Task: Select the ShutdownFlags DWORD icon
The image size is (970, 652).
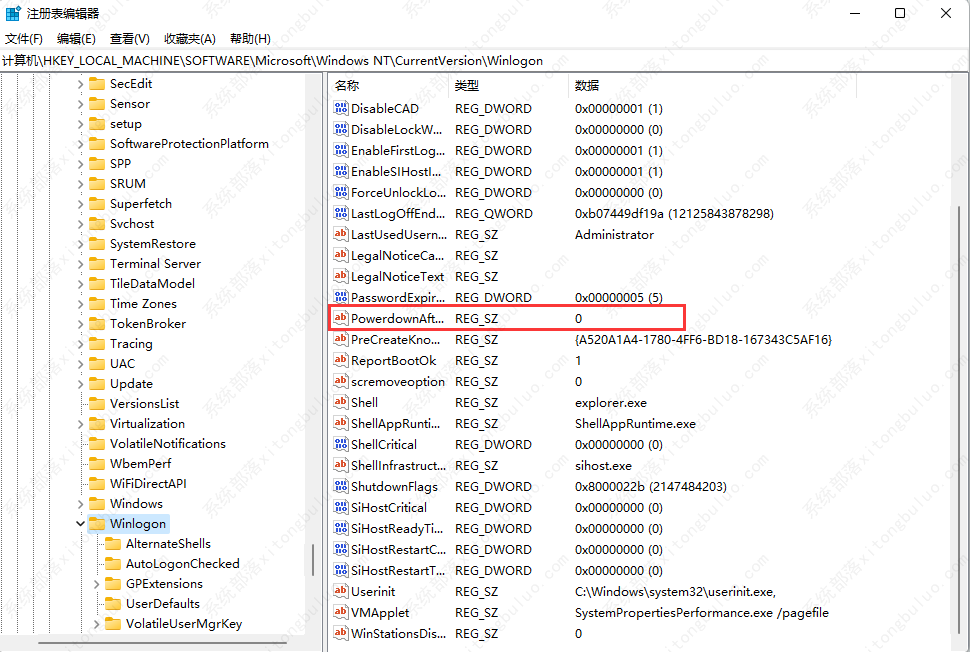Action: click(x=341, y=486)
